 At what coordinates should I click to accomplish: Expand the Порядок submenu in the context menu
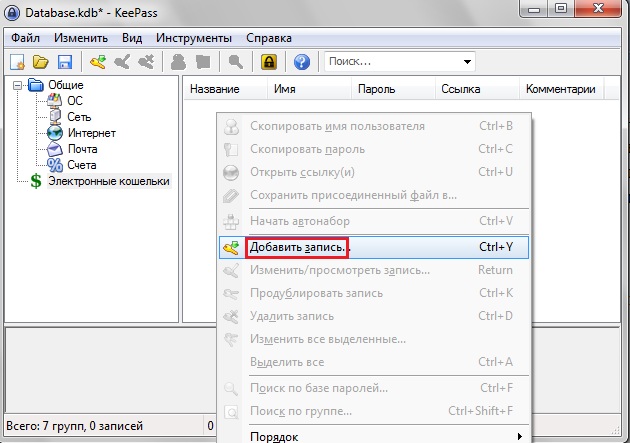tap(518, 436)
